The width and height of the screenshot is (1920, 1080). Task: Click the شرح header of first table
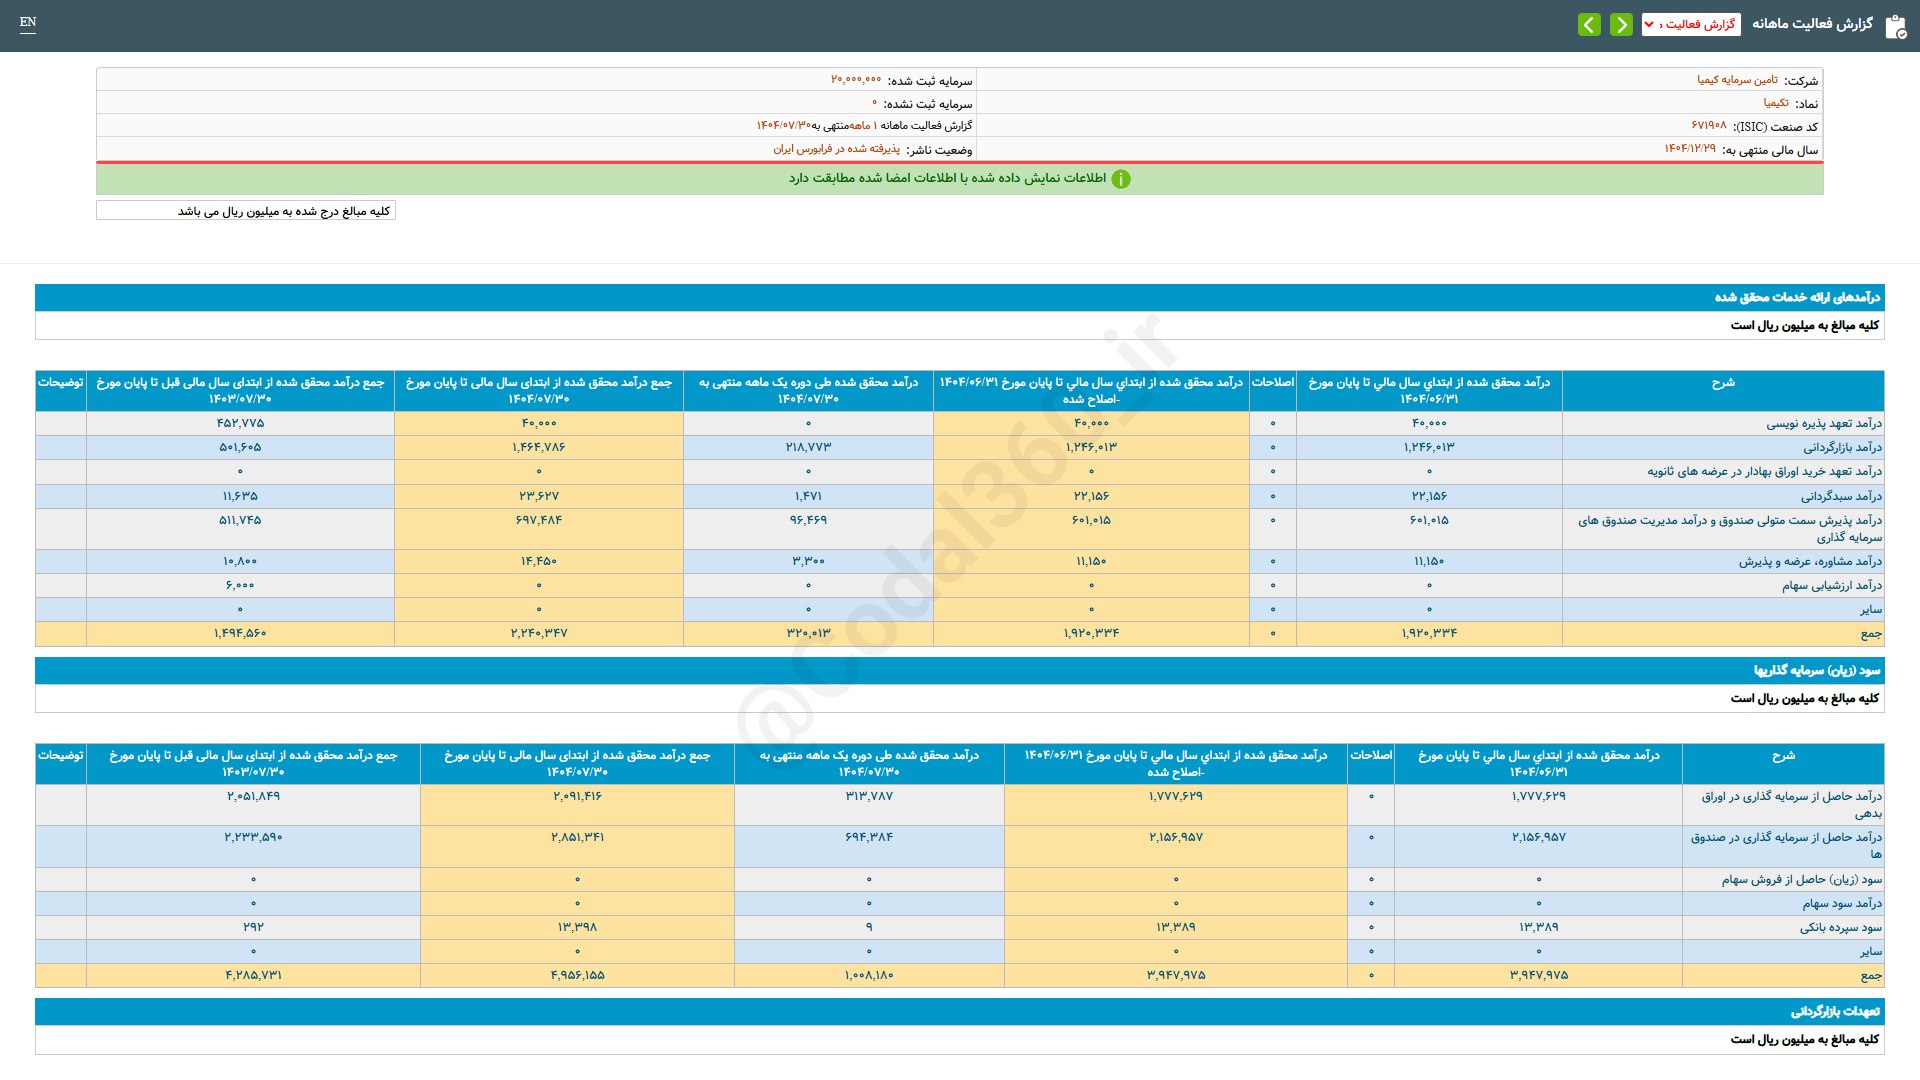1723,383
